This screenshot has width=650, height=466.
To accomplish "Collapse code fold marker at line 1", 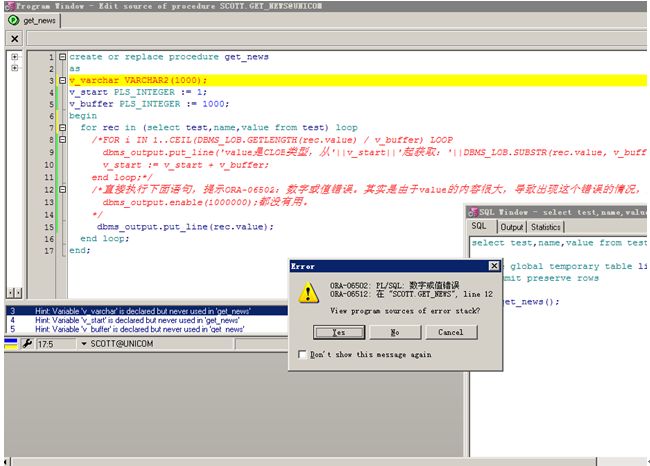I will 62,57.
